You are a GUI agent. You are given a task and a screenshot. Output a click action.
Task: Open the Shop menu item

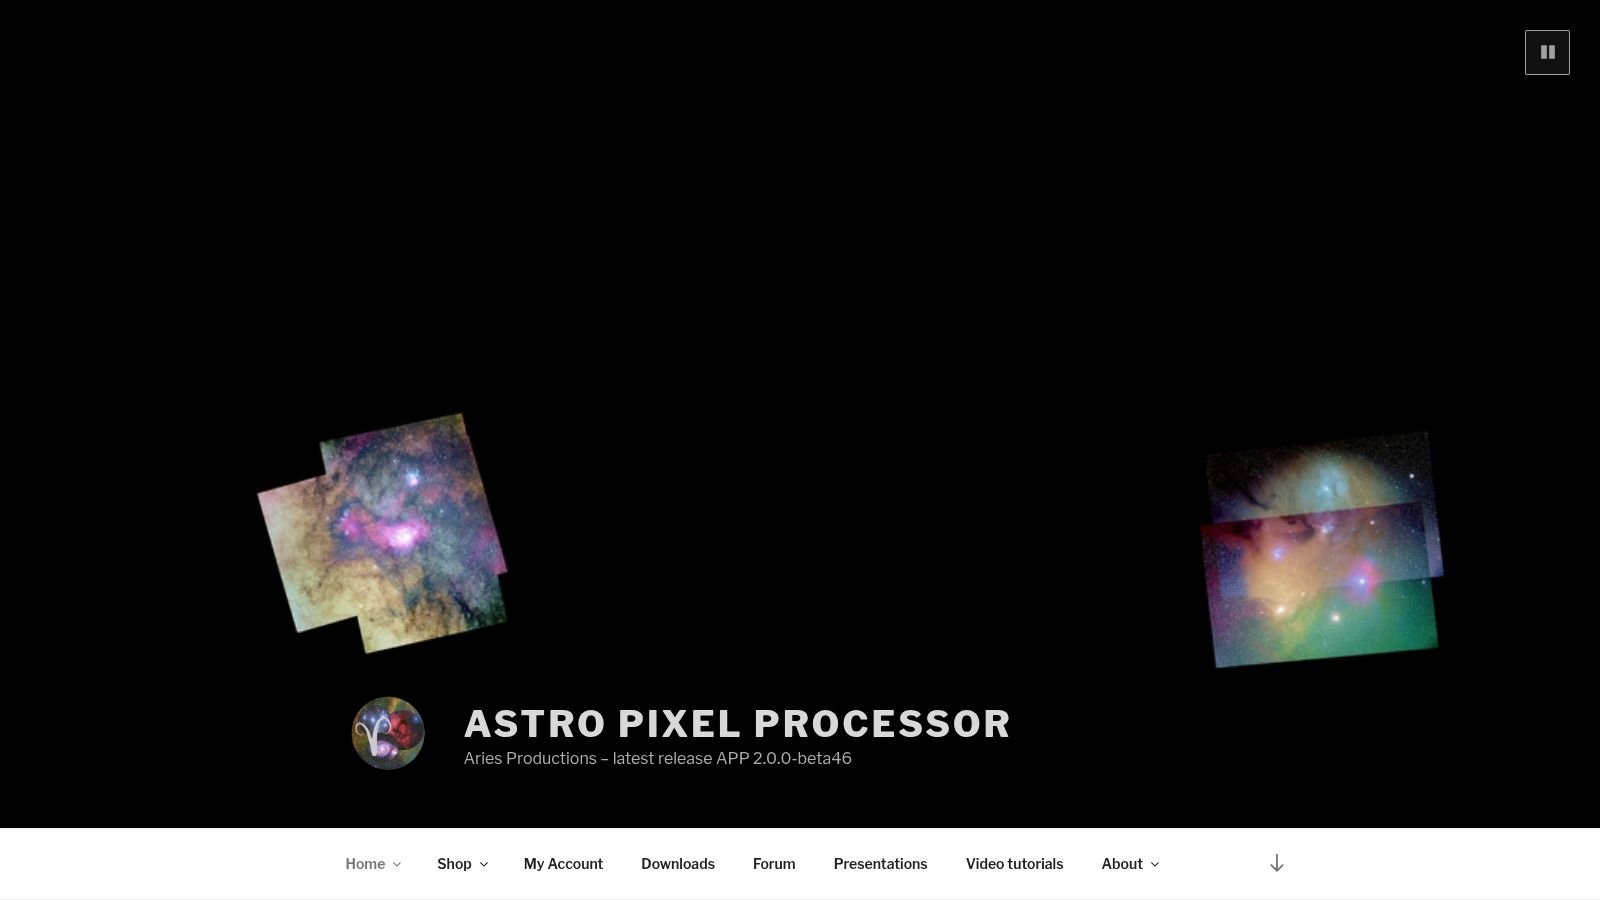(x=454, y=864)
